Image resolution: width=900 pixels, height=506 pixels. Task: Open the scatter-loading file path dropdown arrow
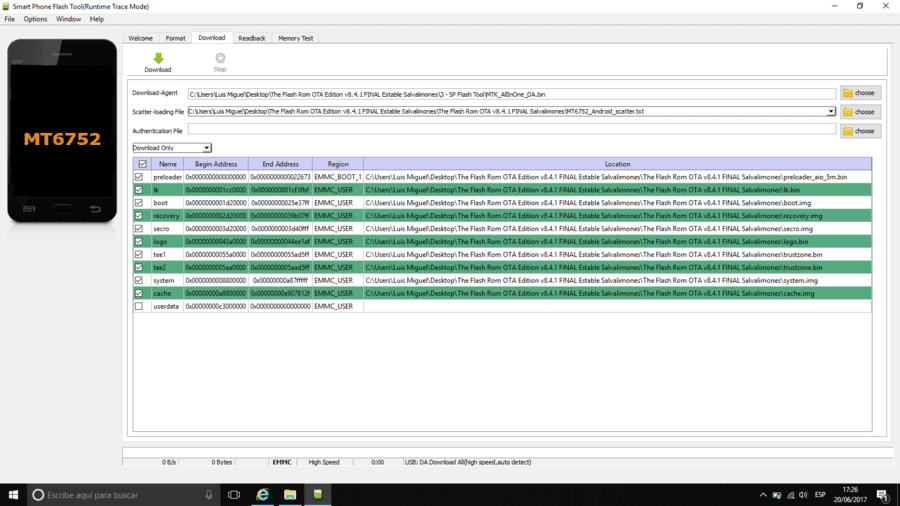tap(831, 112)
